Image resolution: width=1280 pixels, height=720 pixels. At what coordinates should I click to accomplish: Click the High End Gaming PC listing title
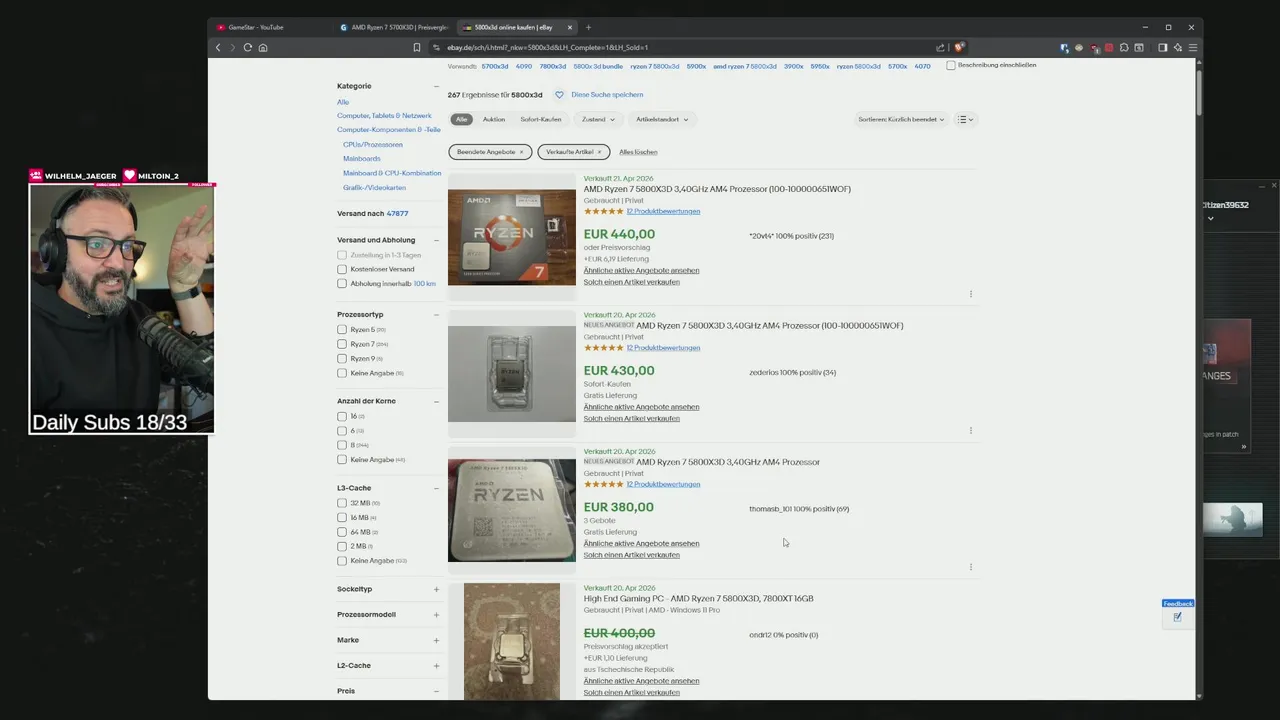698,598
